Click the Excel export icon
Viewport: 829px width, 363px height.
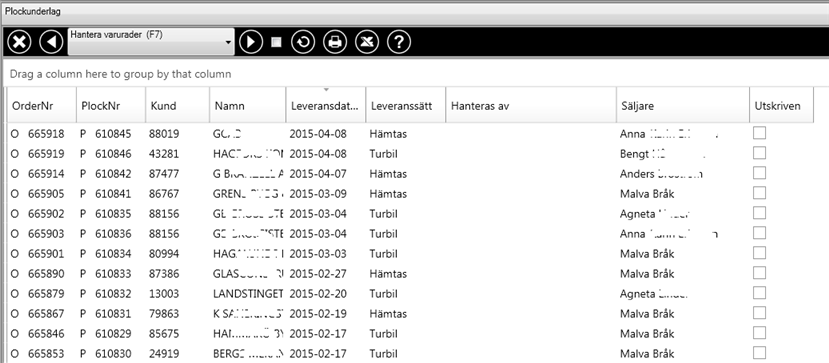(367, 42)
